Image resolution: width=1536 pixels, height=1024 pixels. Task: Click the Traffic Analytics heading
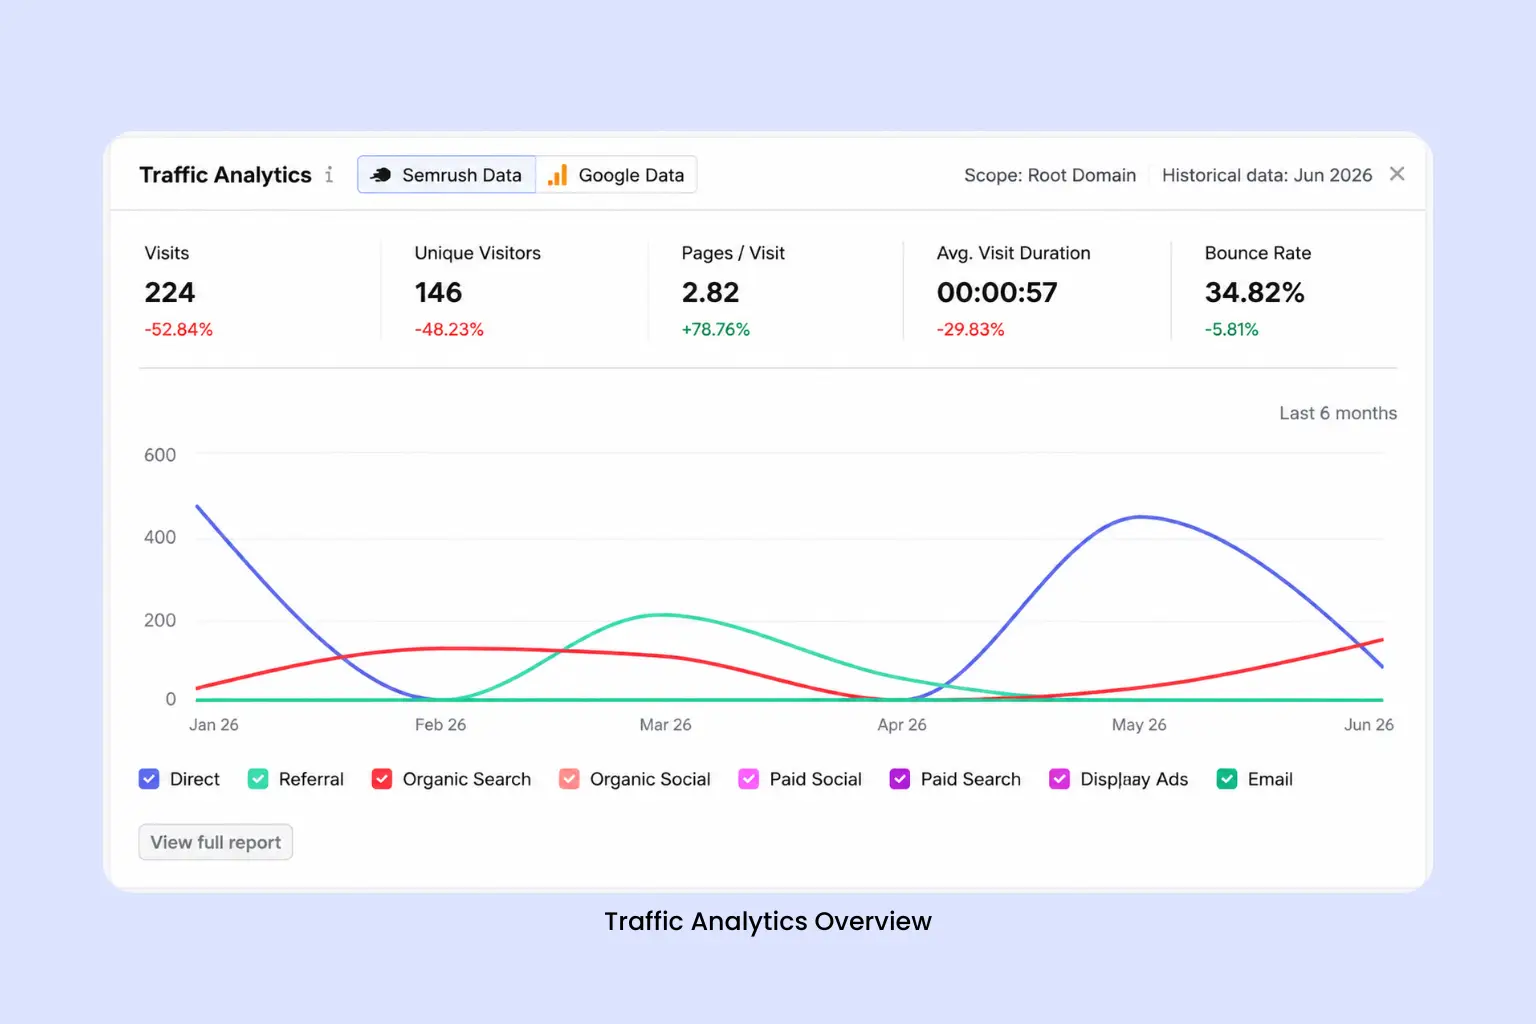[225, 175]
